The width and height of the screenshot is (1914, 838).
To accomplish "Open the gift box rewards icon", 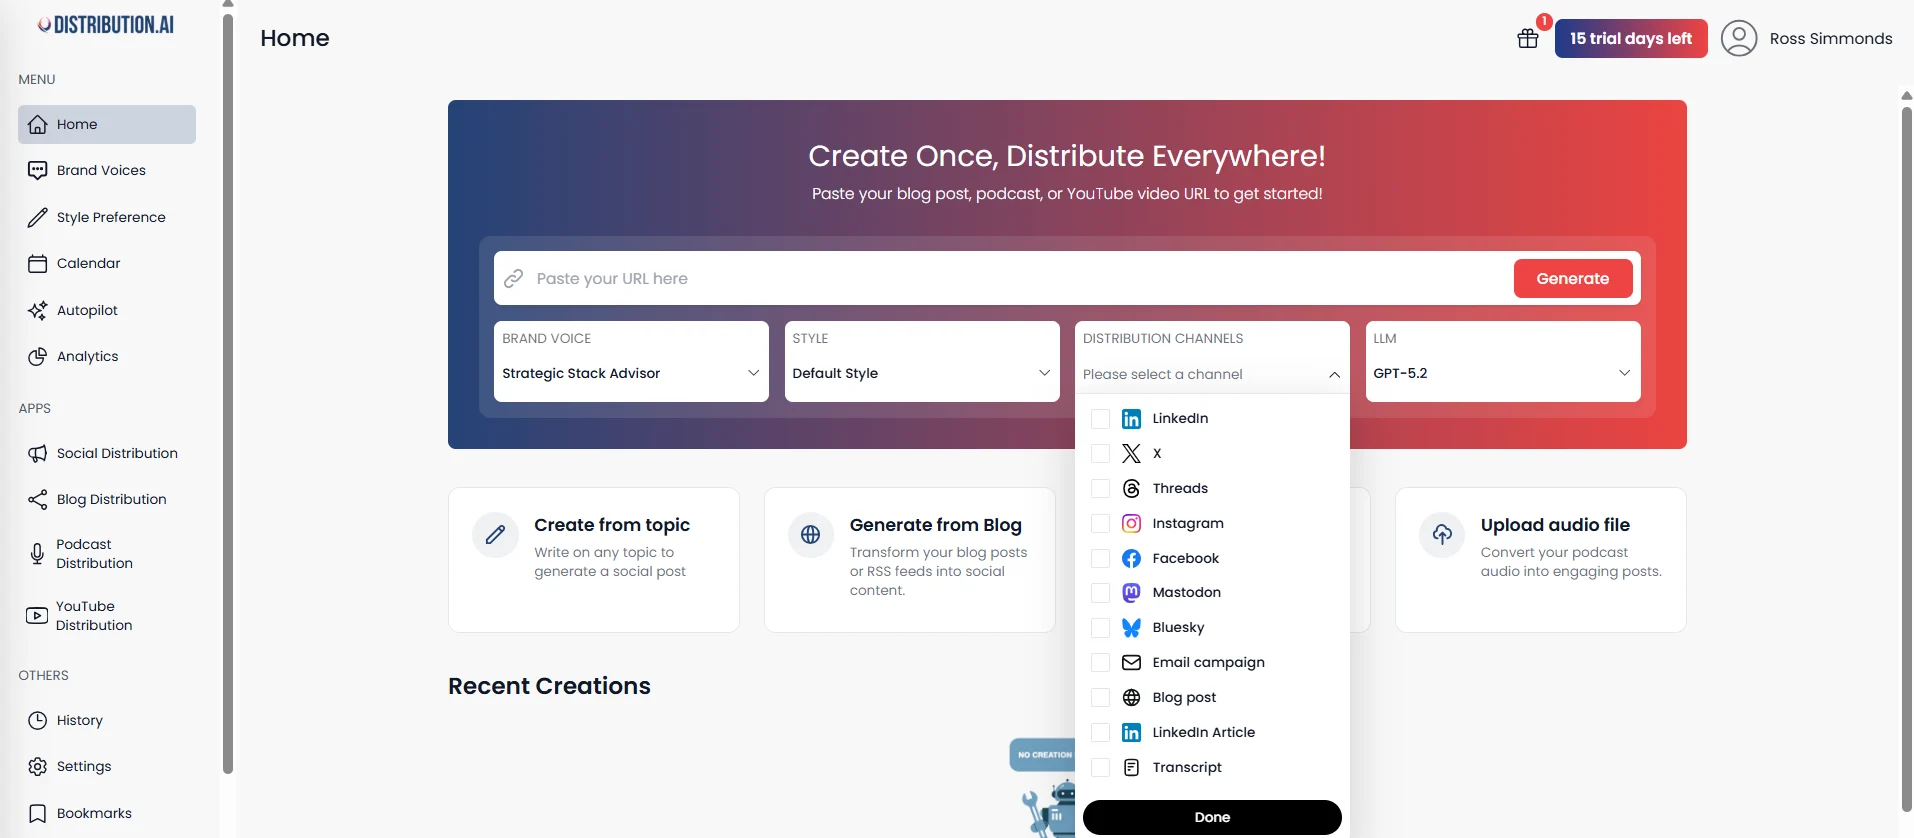I will point(1528,39).
